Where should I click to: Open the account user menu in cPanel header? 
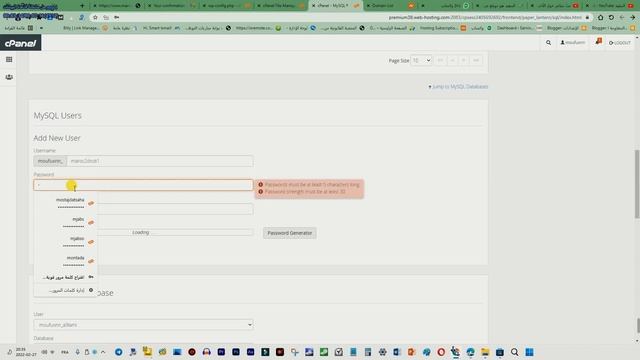pos(573,42)
